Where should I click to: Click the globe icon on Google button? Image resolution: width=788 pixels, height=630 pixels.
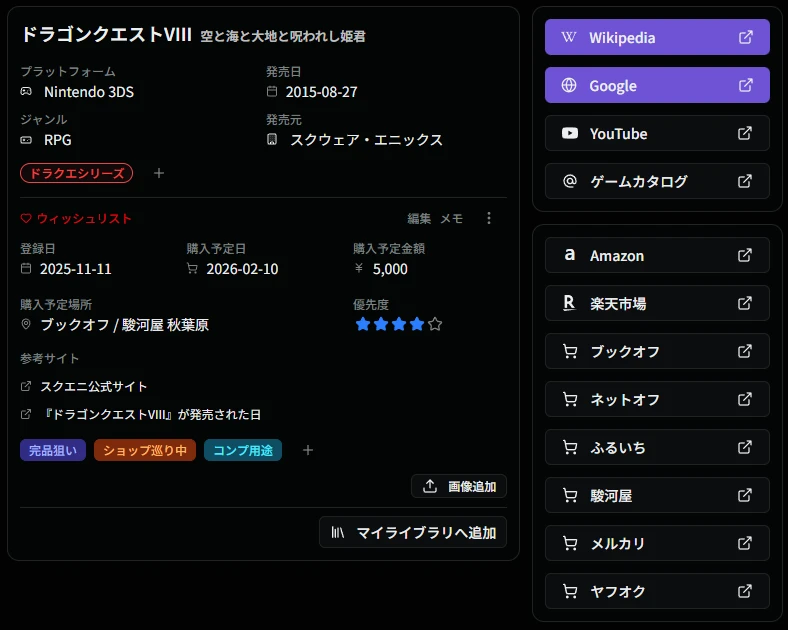[x=569, y=85]
